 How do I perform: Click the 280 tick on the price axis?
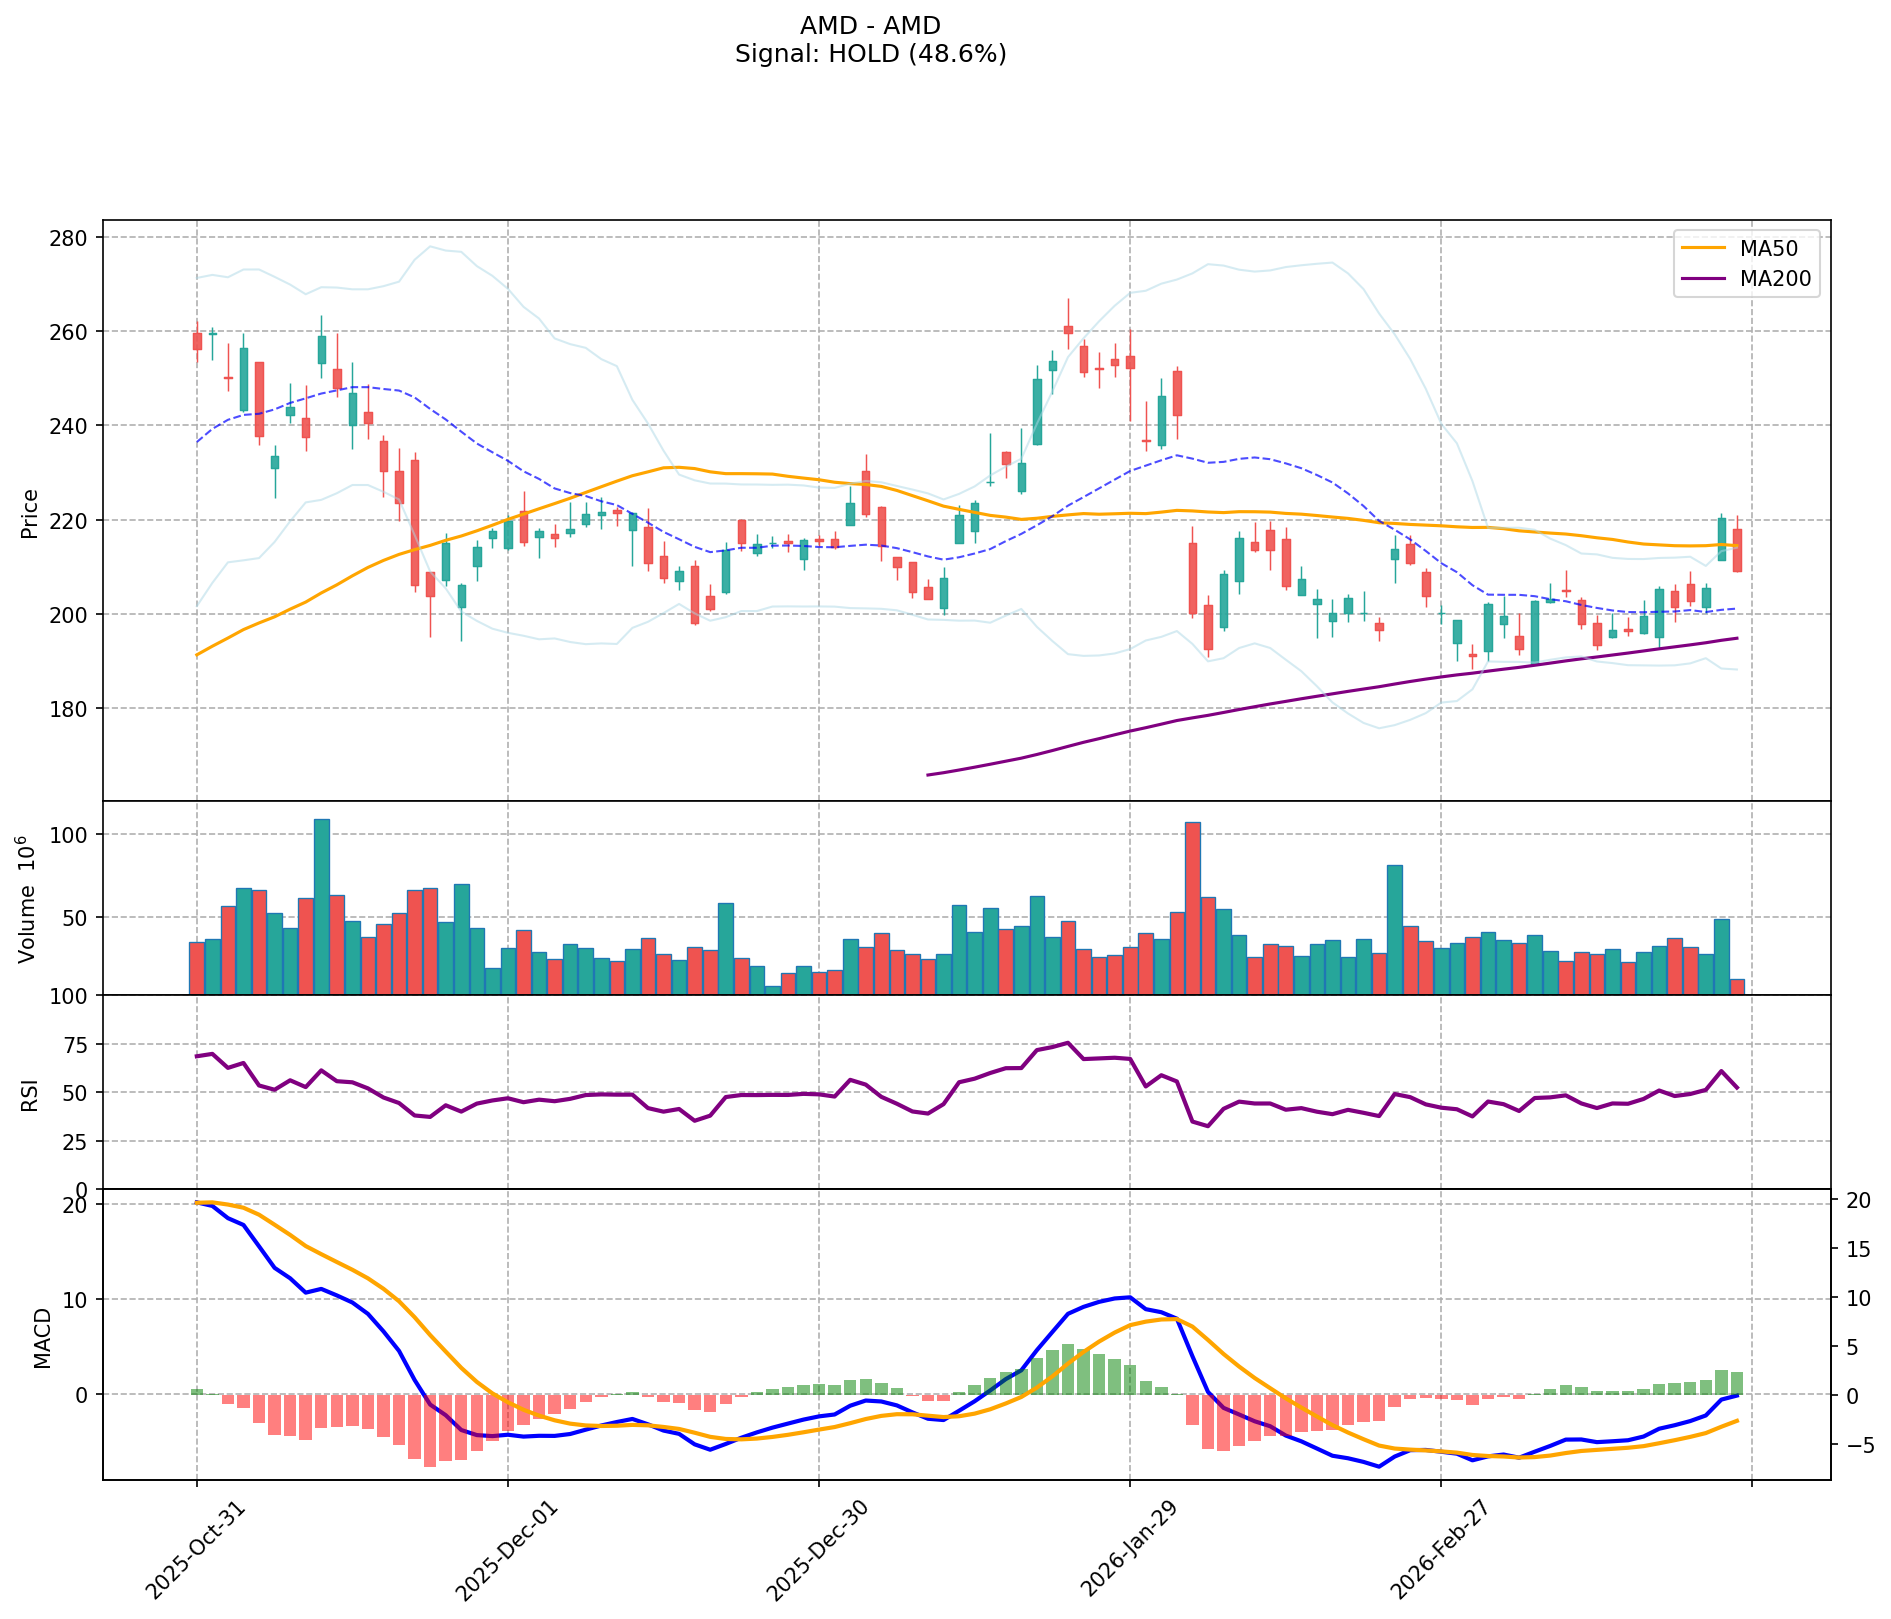[73, 238]
